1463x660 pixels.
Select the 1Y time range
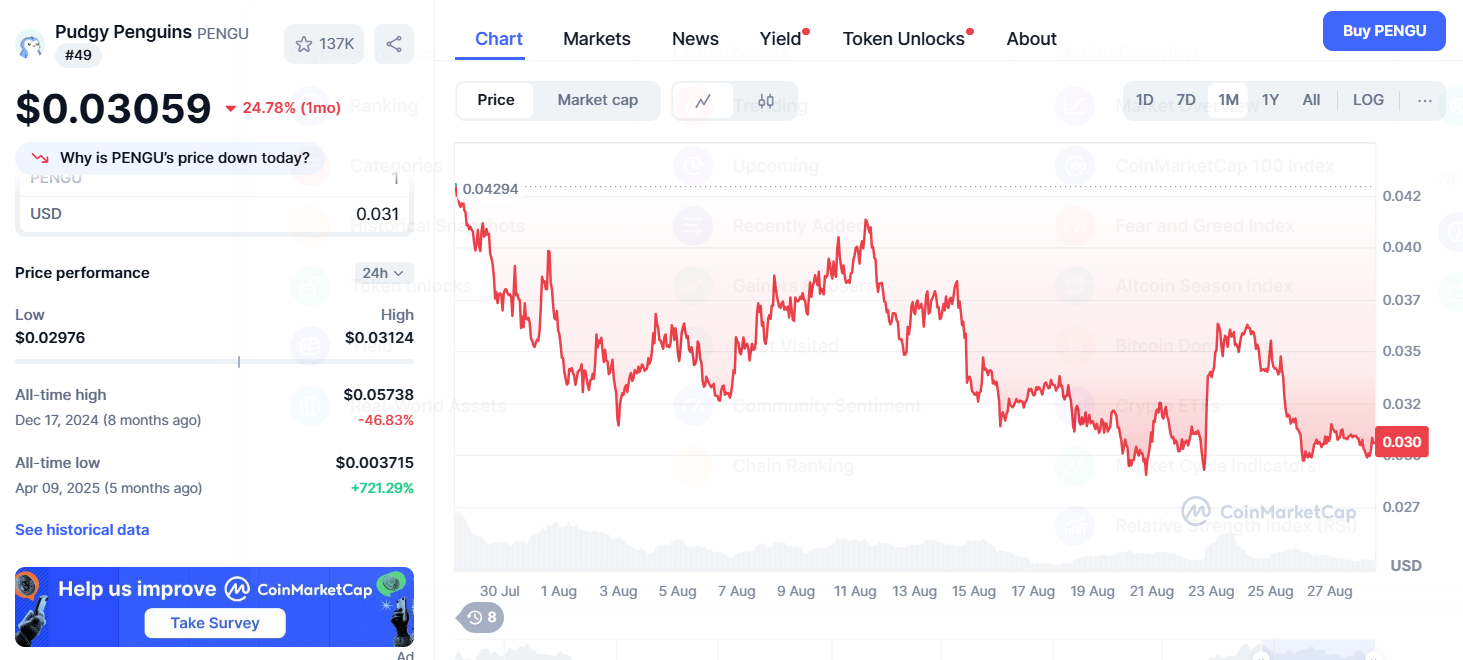[1270, 100]
